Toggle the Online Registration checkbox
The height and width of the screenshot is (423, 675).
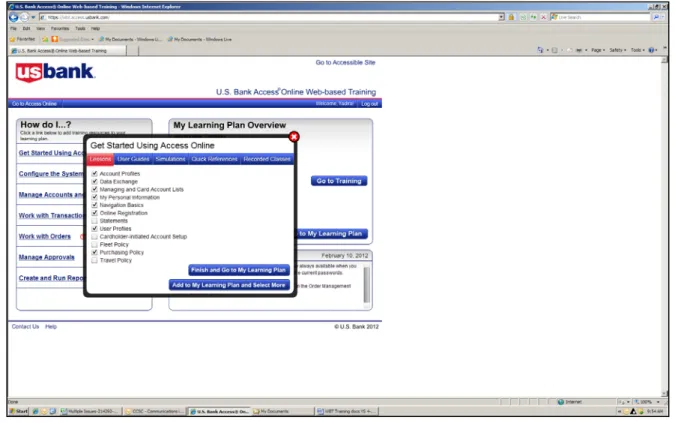point(95,213)
